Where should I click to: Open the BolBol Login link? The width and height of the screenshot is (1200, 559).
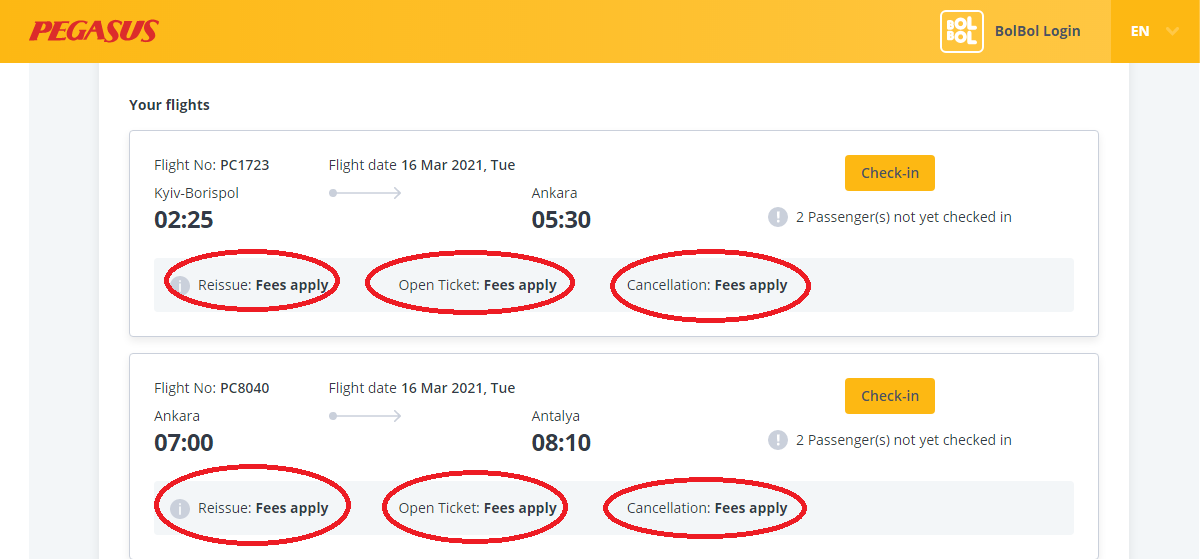click(1037, 31)
